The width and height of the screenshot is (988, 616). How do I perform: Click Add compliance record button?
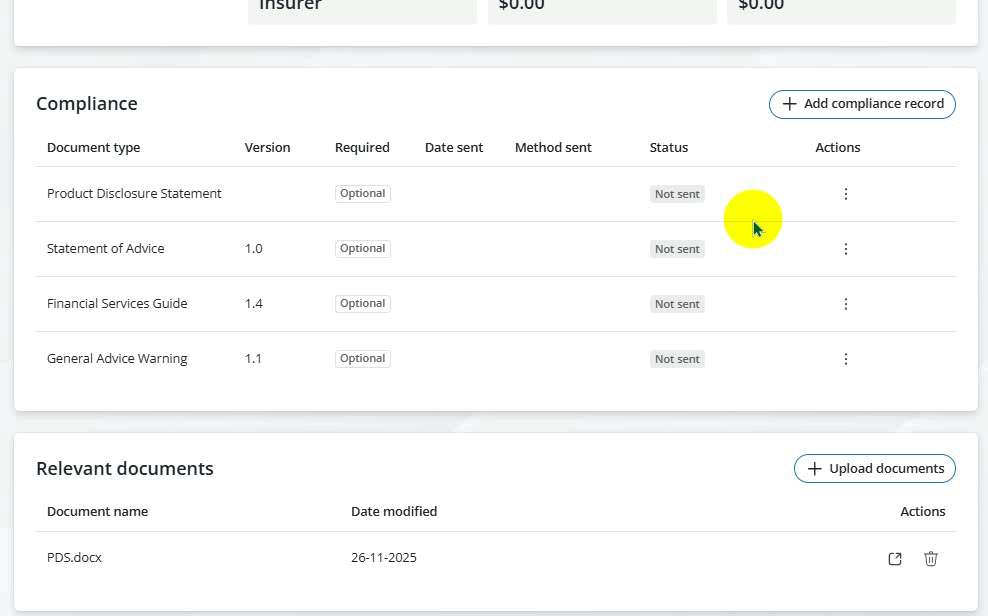click(862, 104)
